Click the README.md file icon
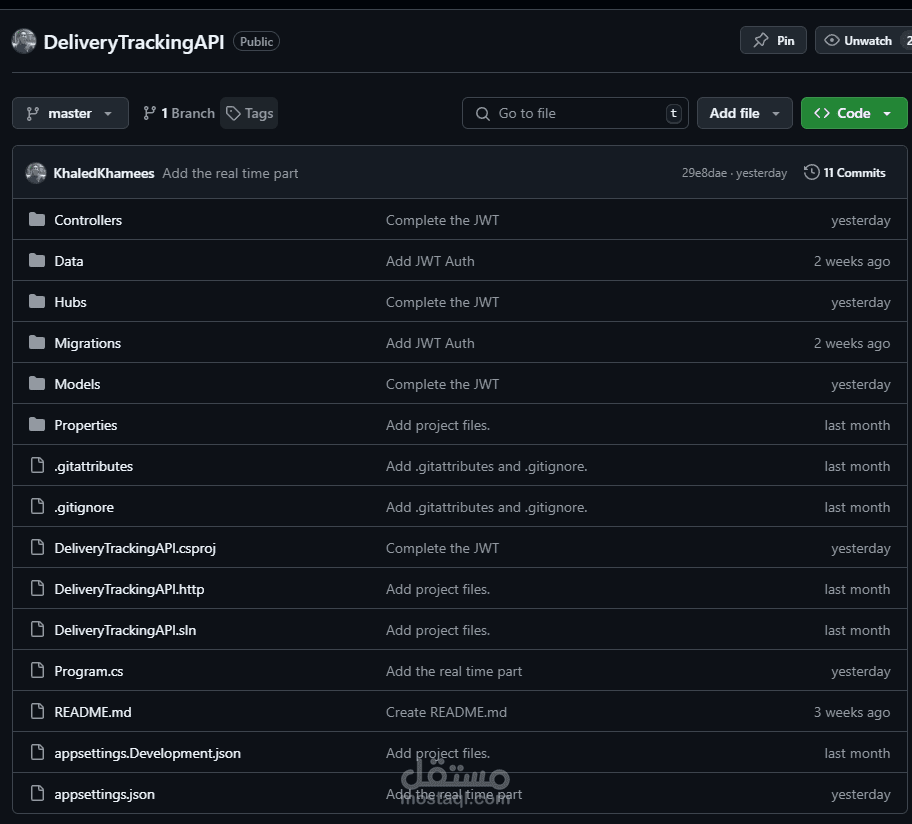This screenshot has width=912, height=824. click(37, 711)
